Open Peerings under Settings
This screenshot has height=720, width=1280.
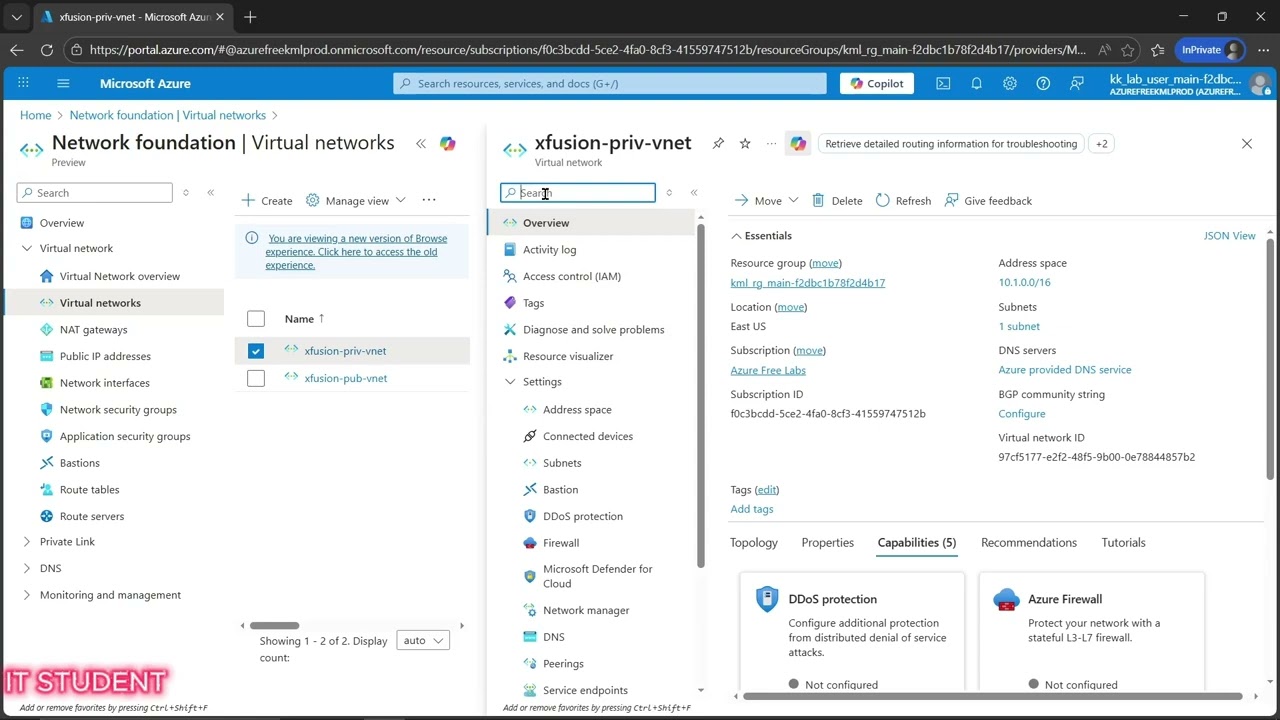tap(563, 664)
